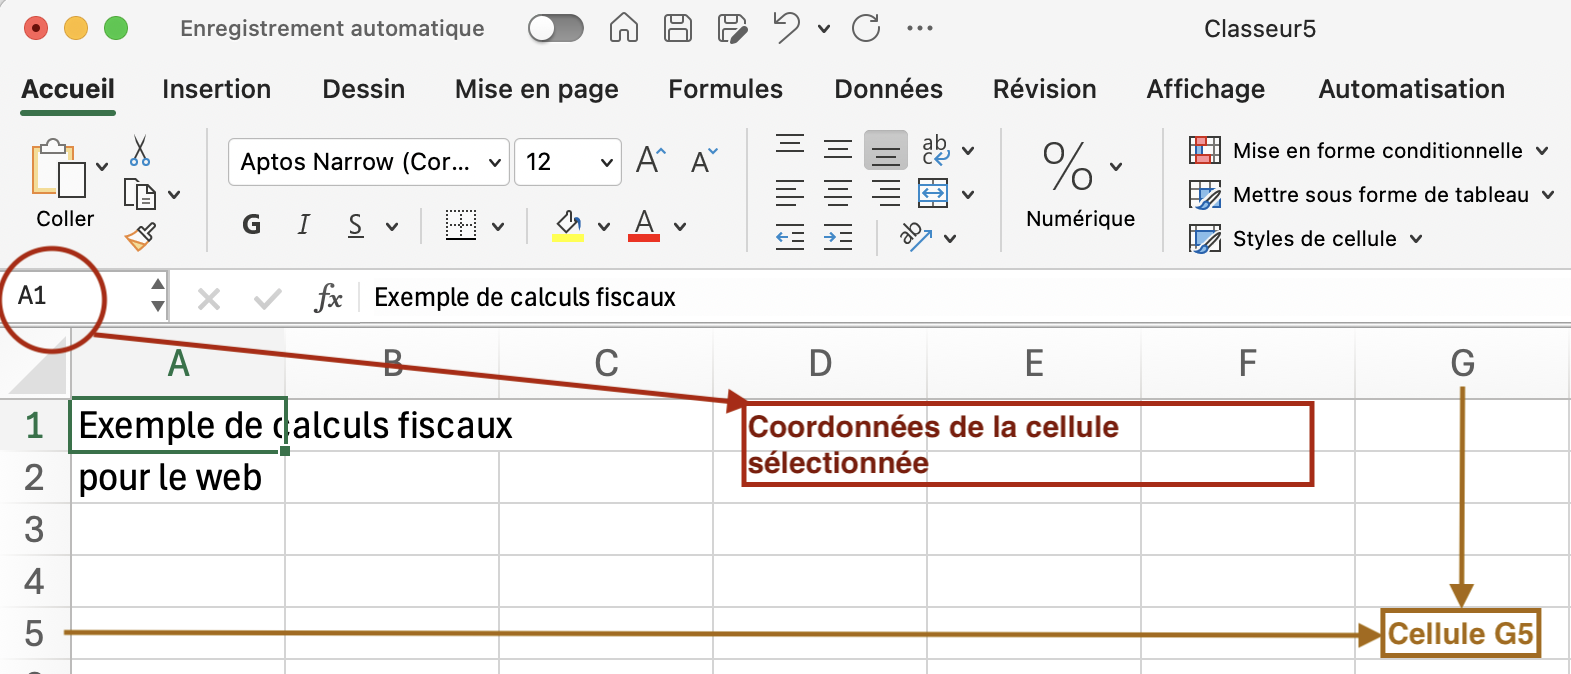Apply red font color A
This screenshot has height=674, width=1571.
644,225
